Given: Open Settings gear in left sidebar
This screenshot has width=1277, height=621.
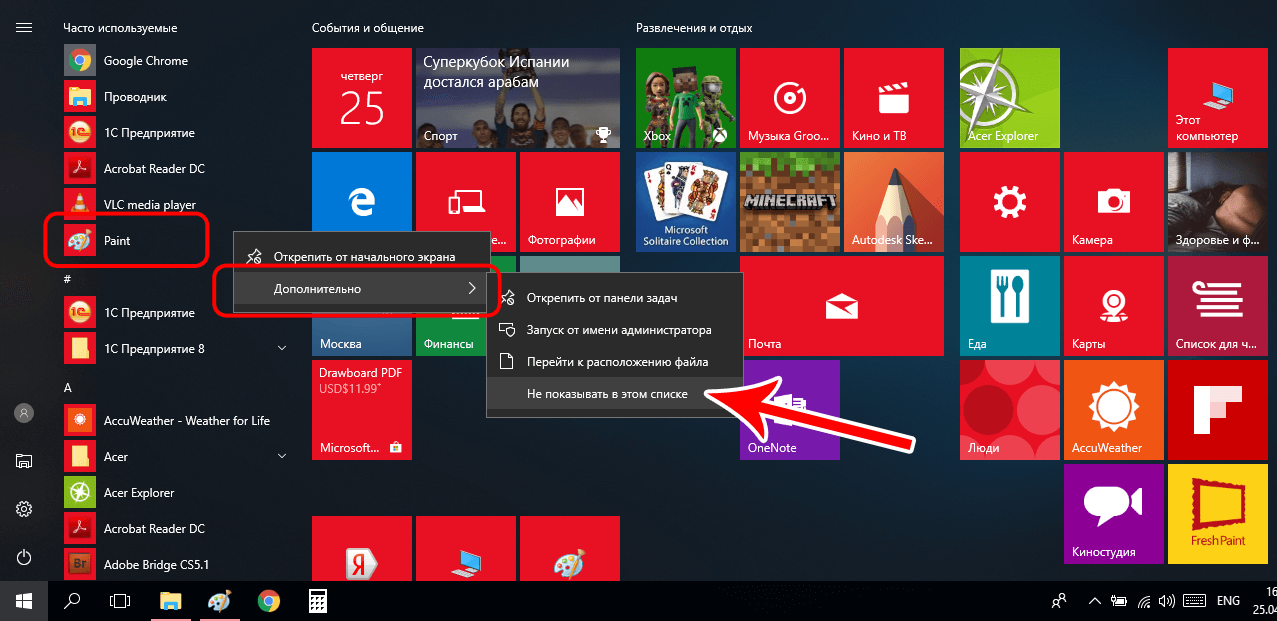Looking at the screenshot, I should (x=24, y=509).
